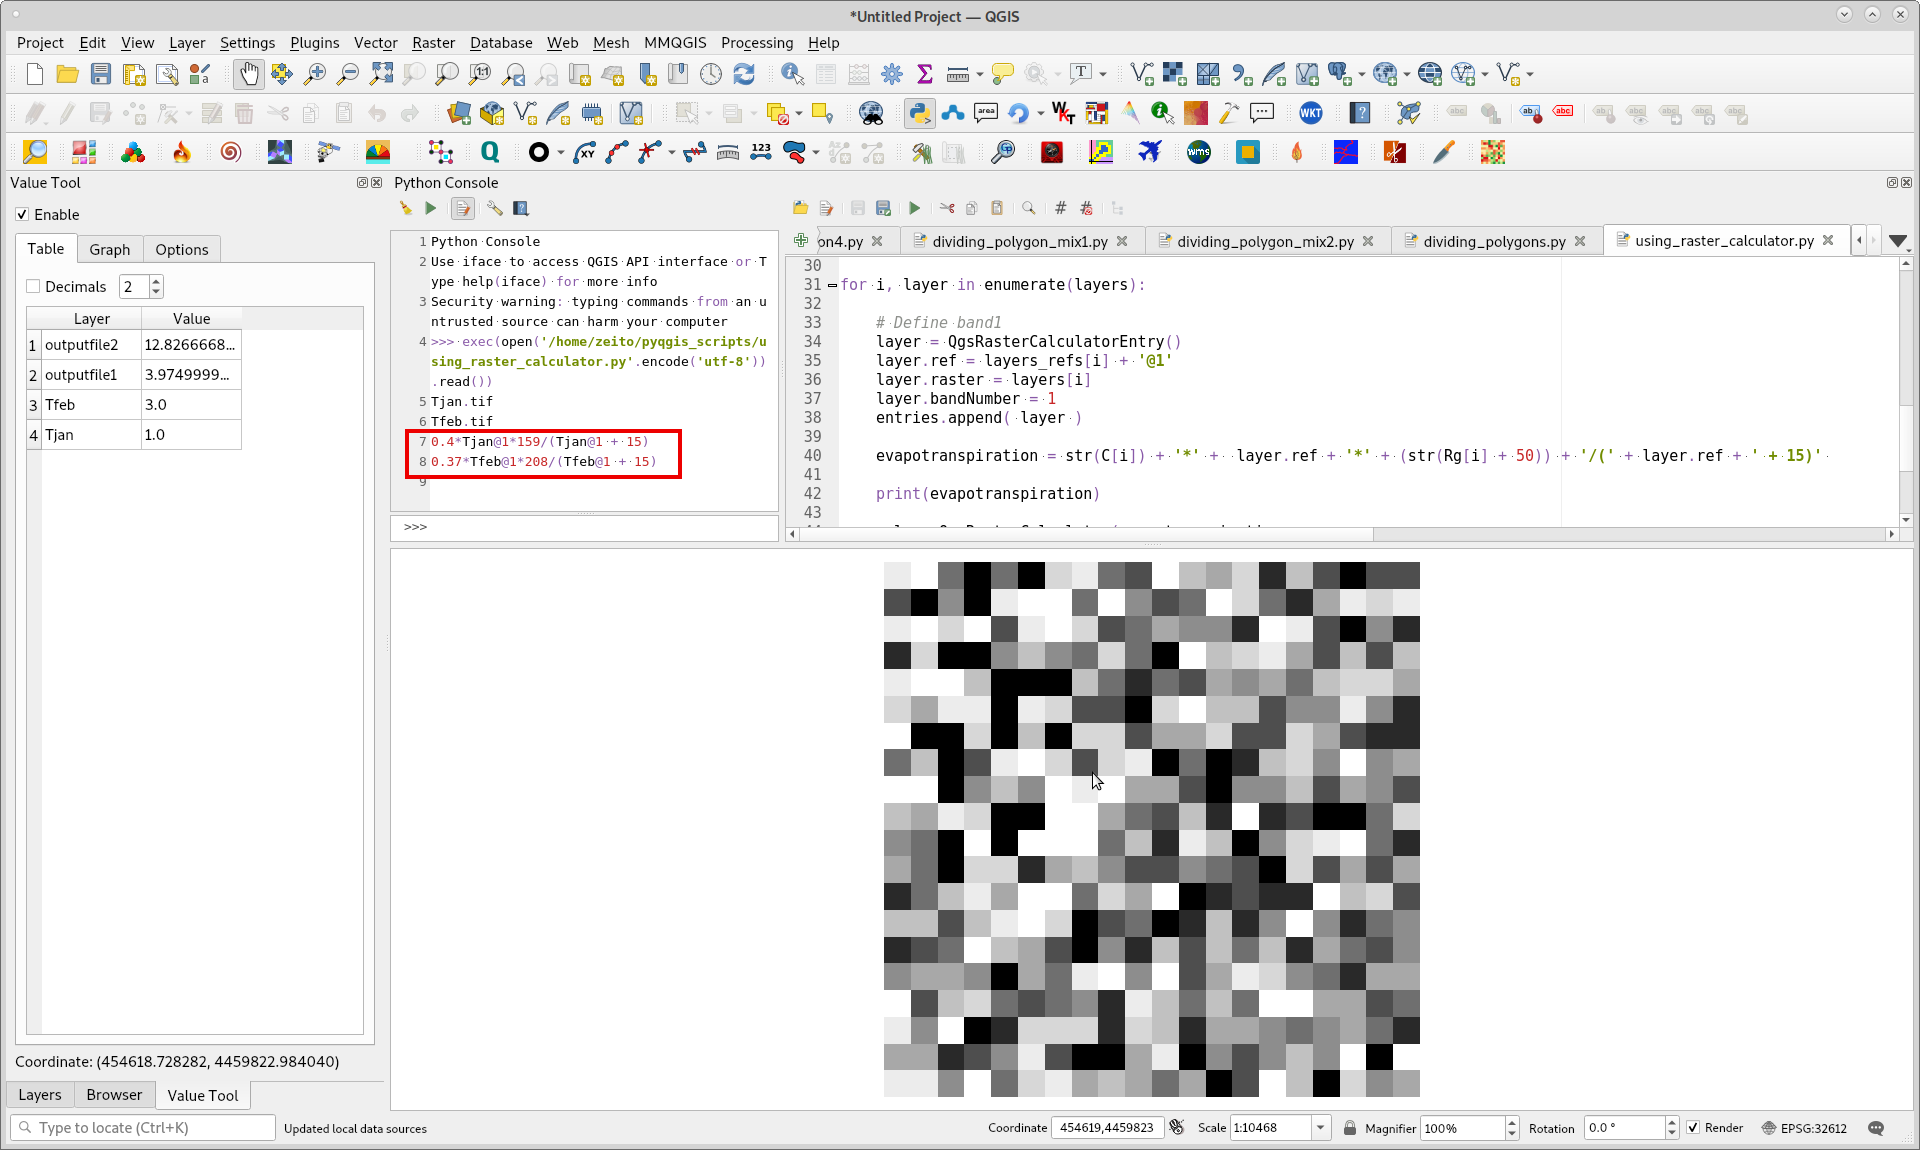Click the Open Project folder icon
This screenshot has width=1920, height=1150.
68,74
